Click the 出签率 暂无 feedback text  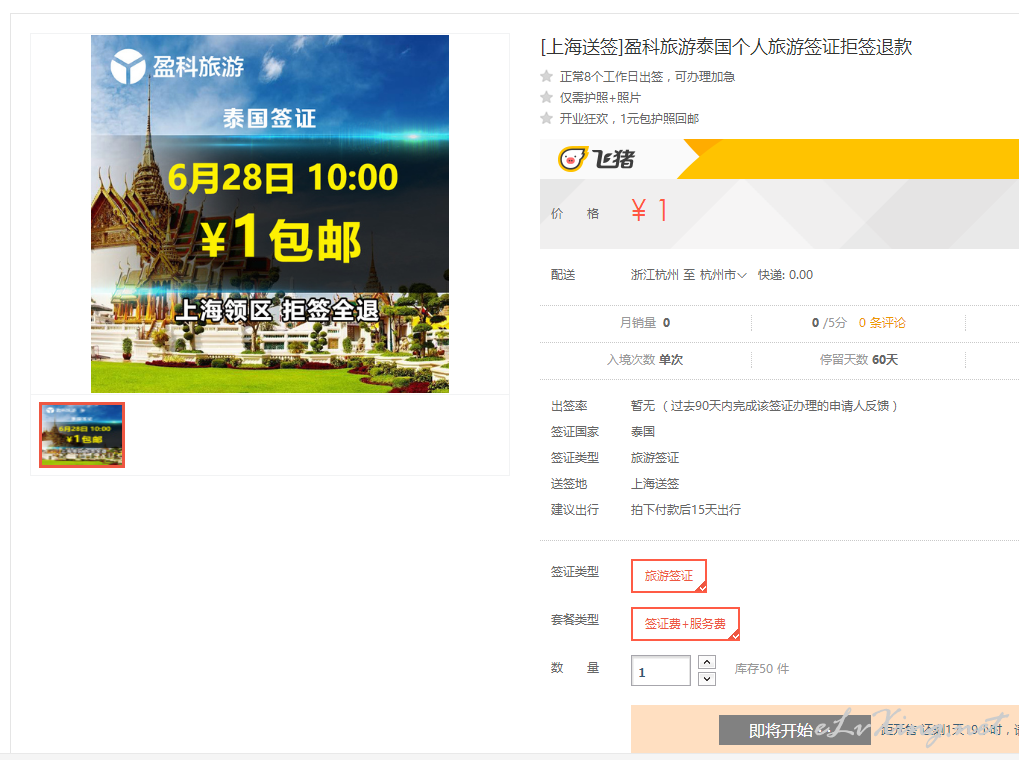pos(764,406)
